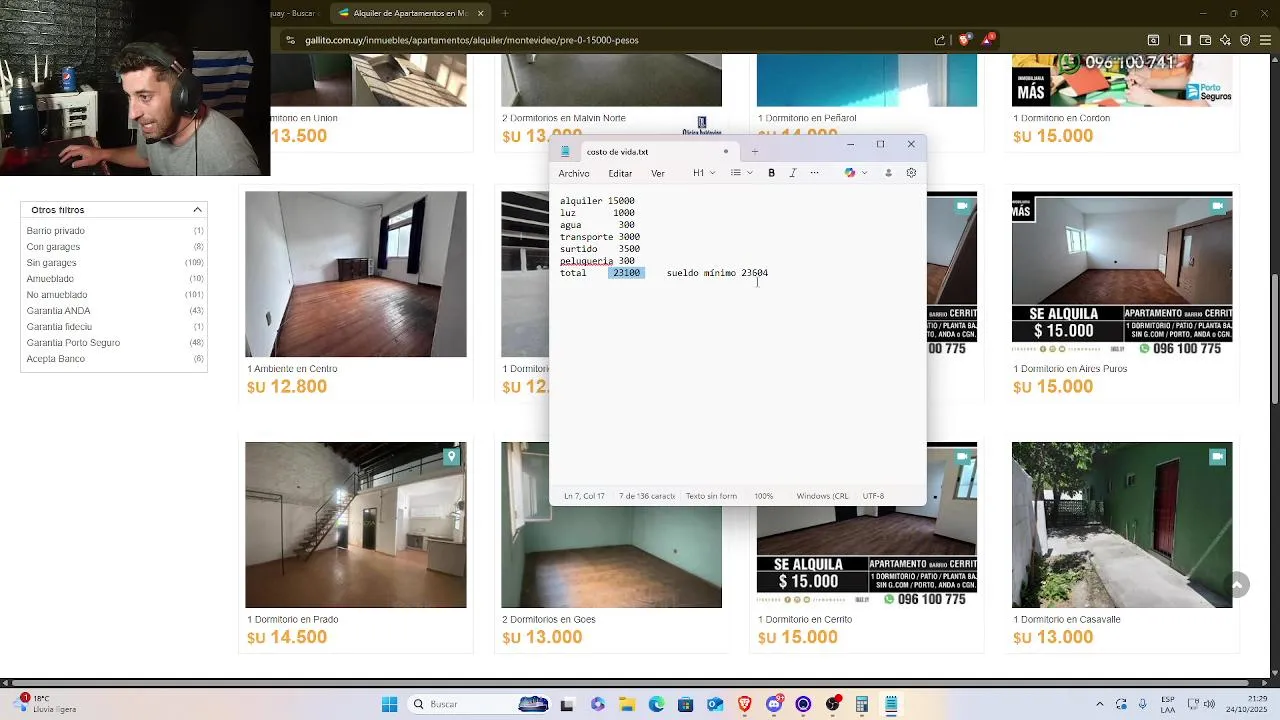Screen dimensions: 1280x720
Task: Open Calculator from the taskbar
Action: coord(861,704)
